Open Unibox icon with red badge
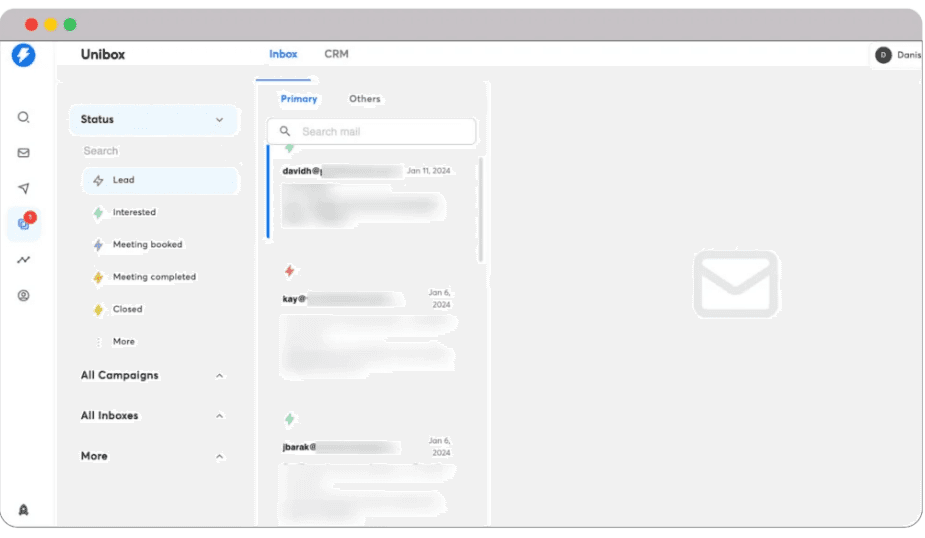This screenshot has height=538, width=925. tap(24, 223)
